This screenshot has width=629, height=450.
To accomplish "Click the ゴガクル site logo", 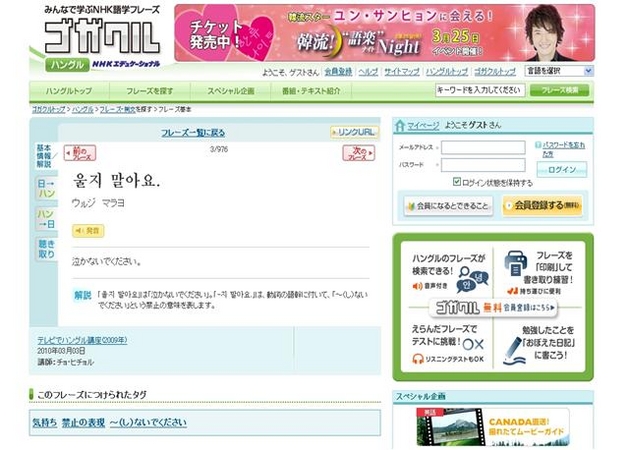I will pos(100,36).
